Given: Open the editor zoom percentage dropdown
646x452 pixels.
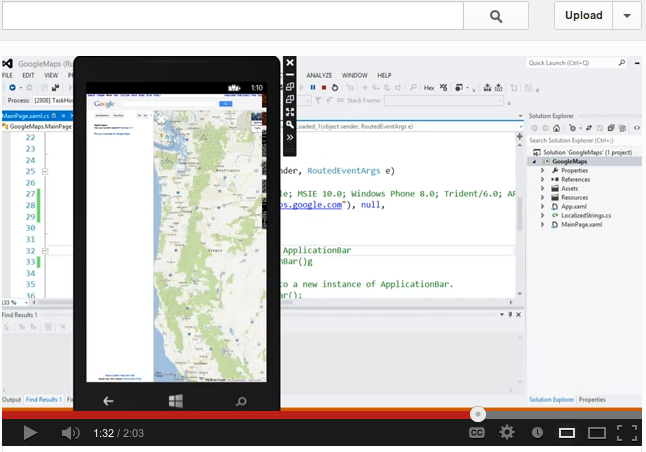Looking at the screenshot, I should coord(26,302).
